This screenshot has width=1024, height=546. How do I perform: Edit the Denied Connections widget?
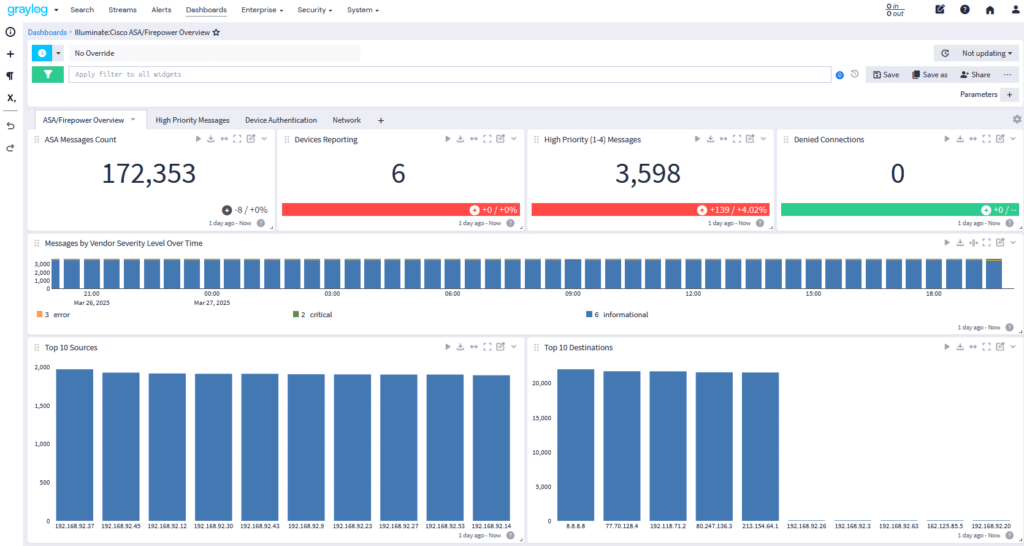point(999,139)
